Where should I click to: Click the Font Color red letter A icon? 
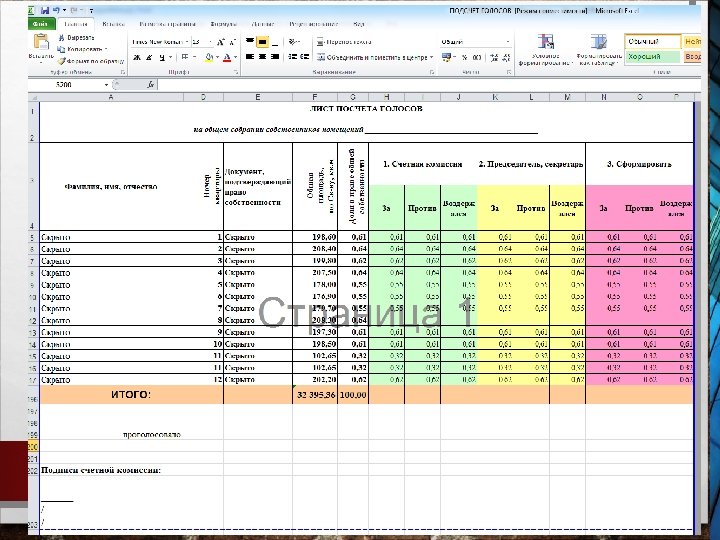point(227,57)
